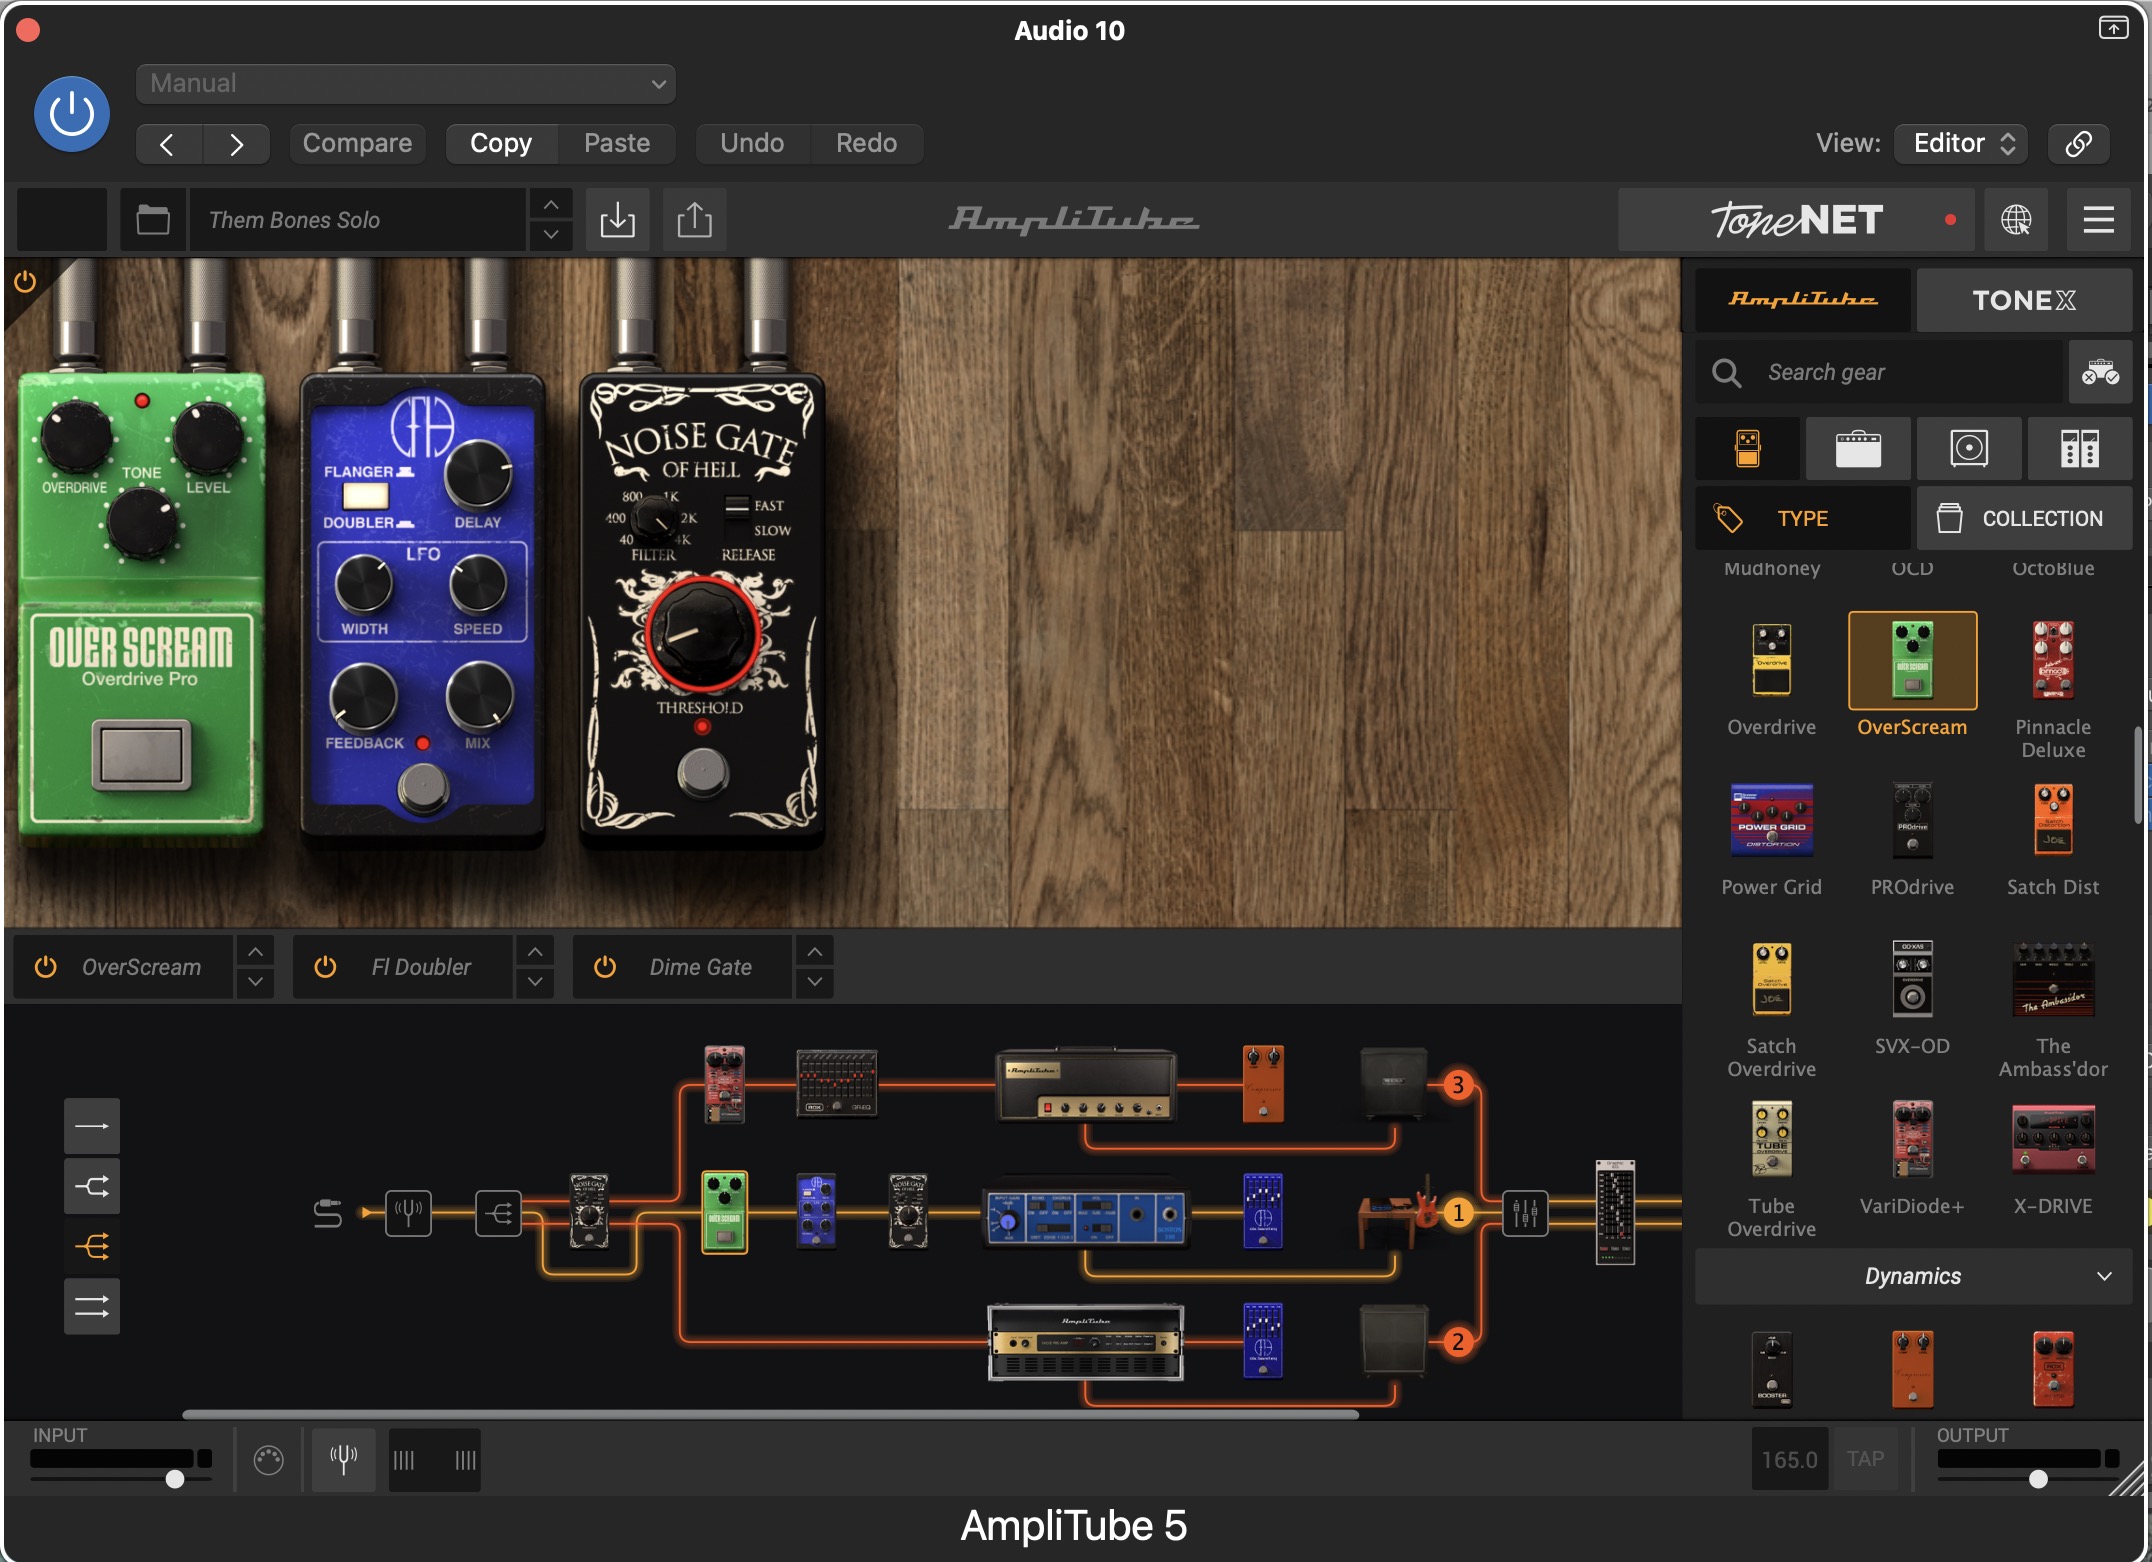
Task: Switch to the TONEX tab
Action: coord(2023,300)
